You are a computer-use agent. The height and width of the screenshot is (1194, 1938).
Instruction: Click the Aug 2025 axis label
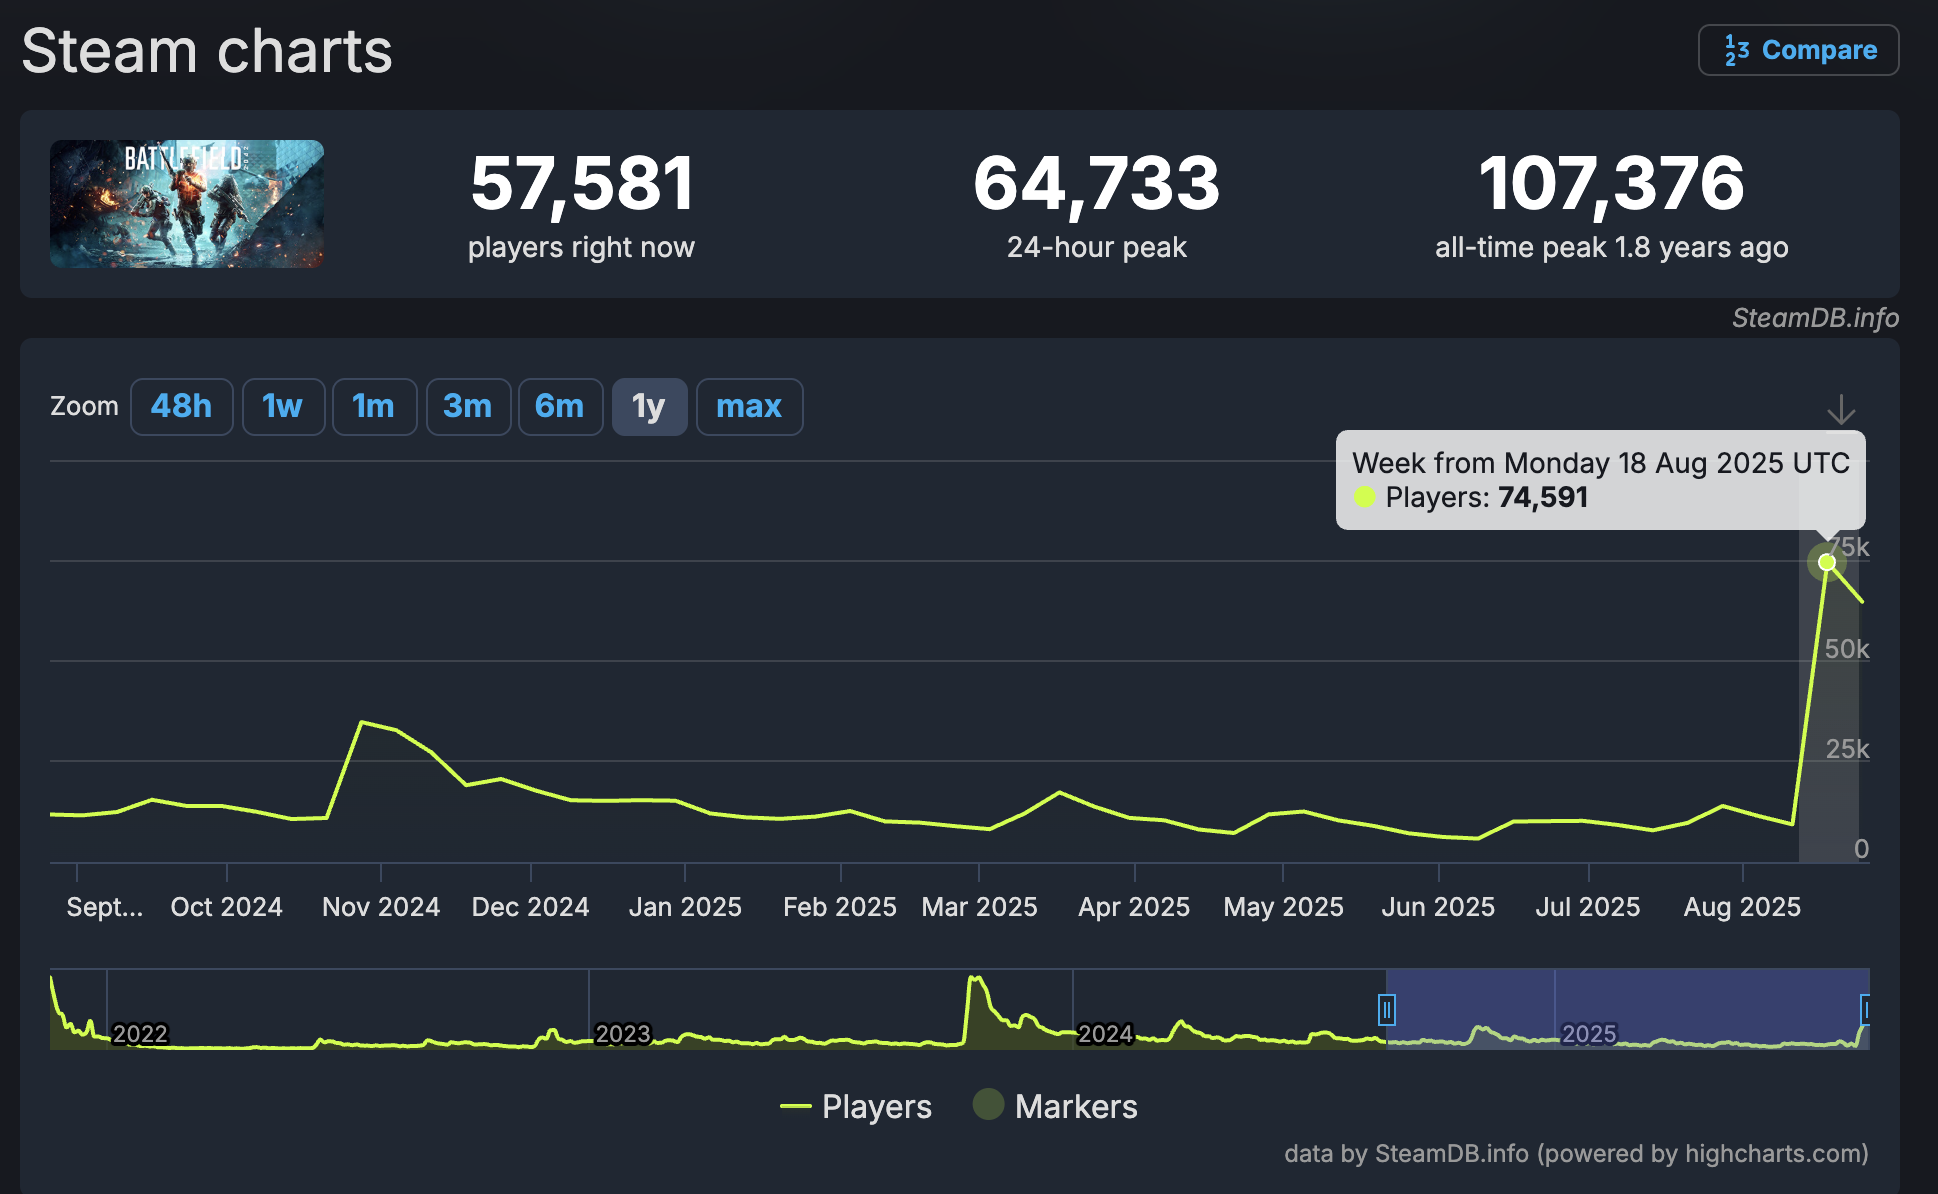(x=1742, y=906)
